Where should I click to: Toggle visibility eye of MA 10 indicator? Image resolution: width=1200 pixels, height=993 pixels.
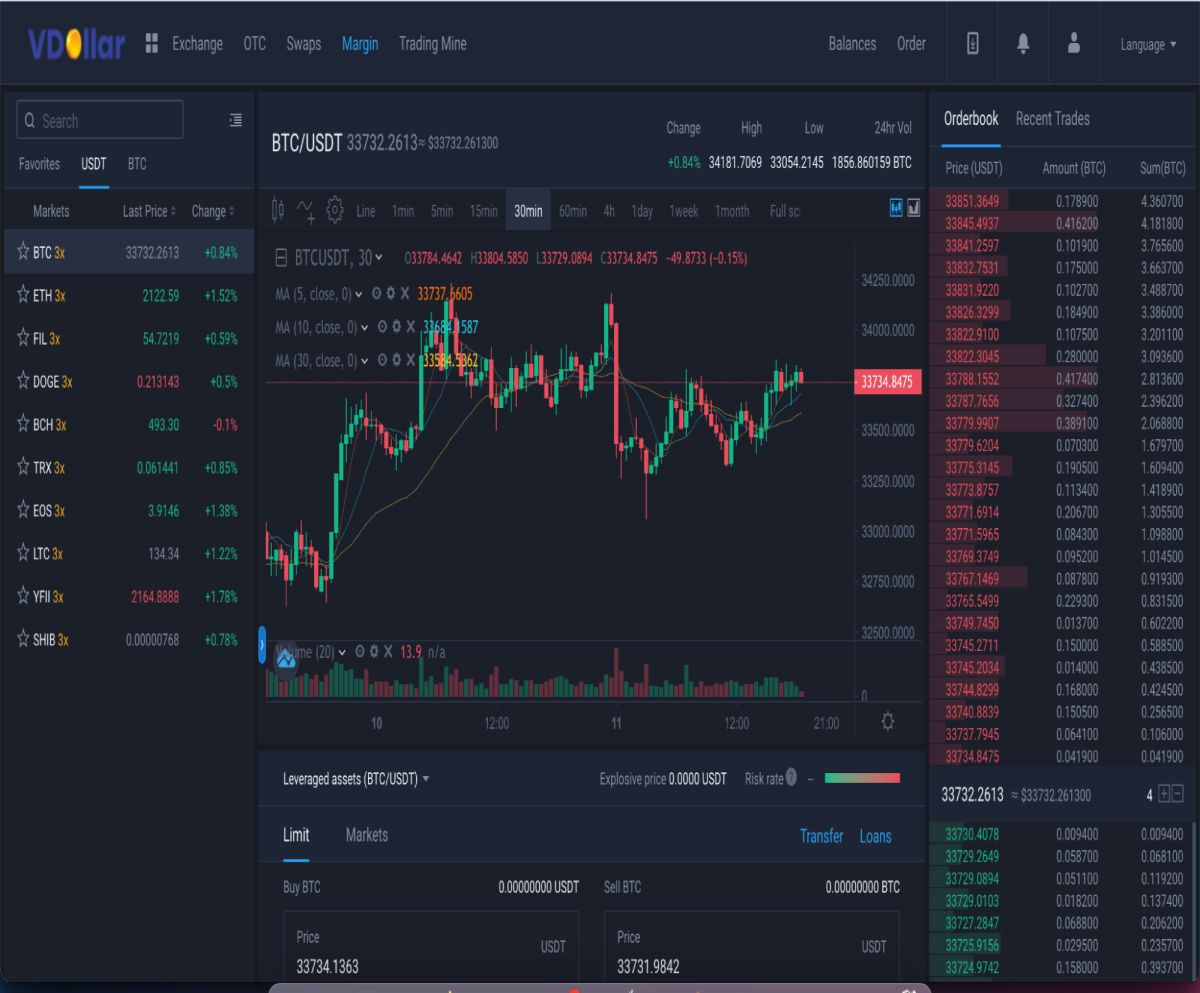coord(382,327)
